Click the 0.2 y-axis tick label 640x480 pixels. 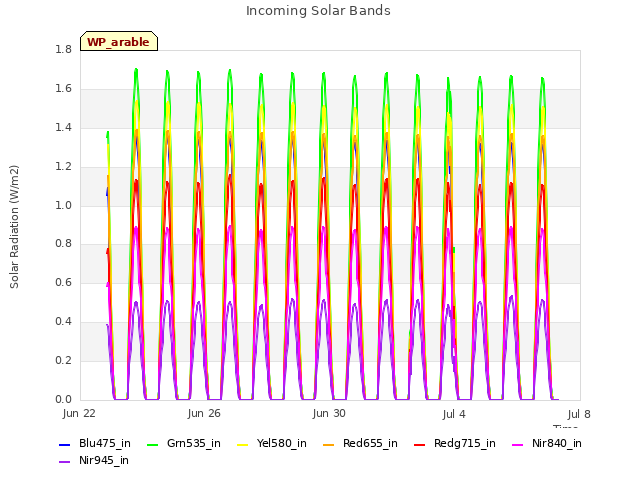pos(63,360)
